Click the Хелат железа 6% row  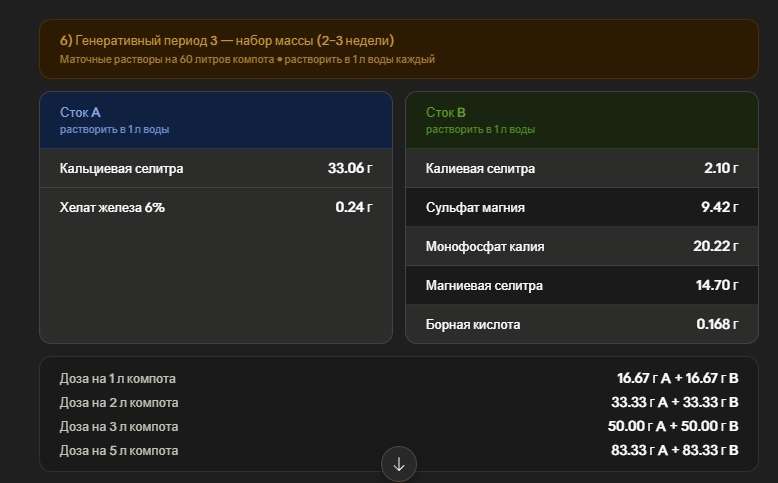(x=216, y=207)
